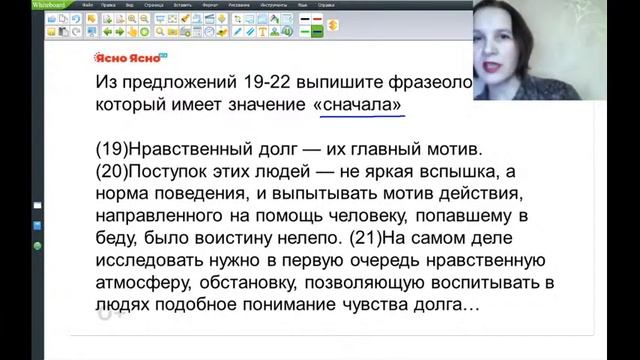640x360 pixels.
Task: Go to previous page with green left arrow
Action: [108, 31]
